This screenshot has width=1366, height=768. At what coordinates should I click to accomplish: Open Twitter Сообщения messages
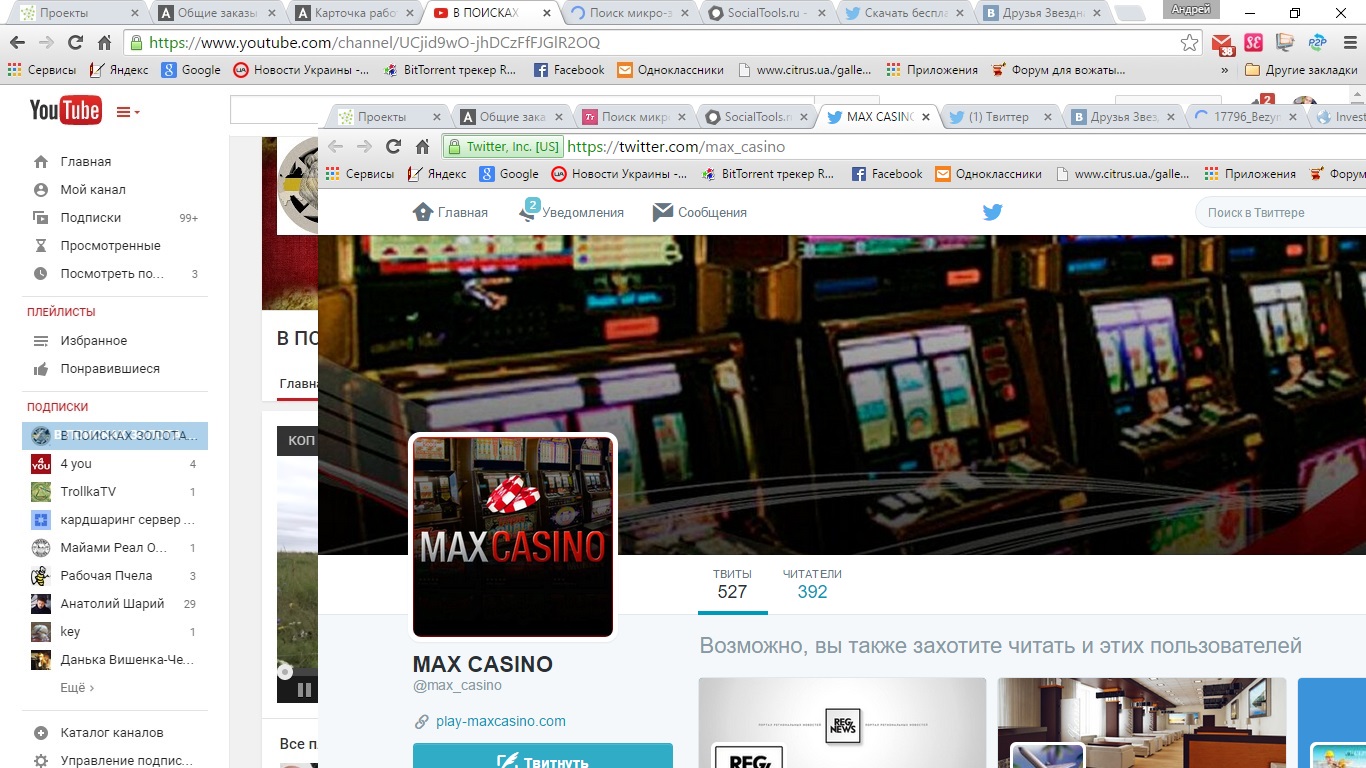(700, 212)
